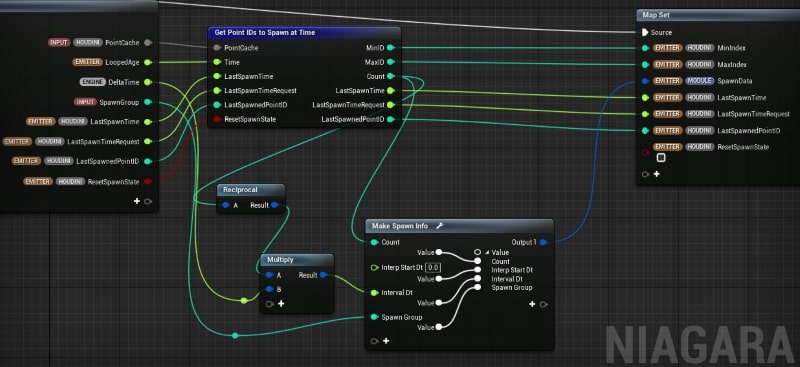Click the EMITTER badge beside LoopedAge

point(88,62)
